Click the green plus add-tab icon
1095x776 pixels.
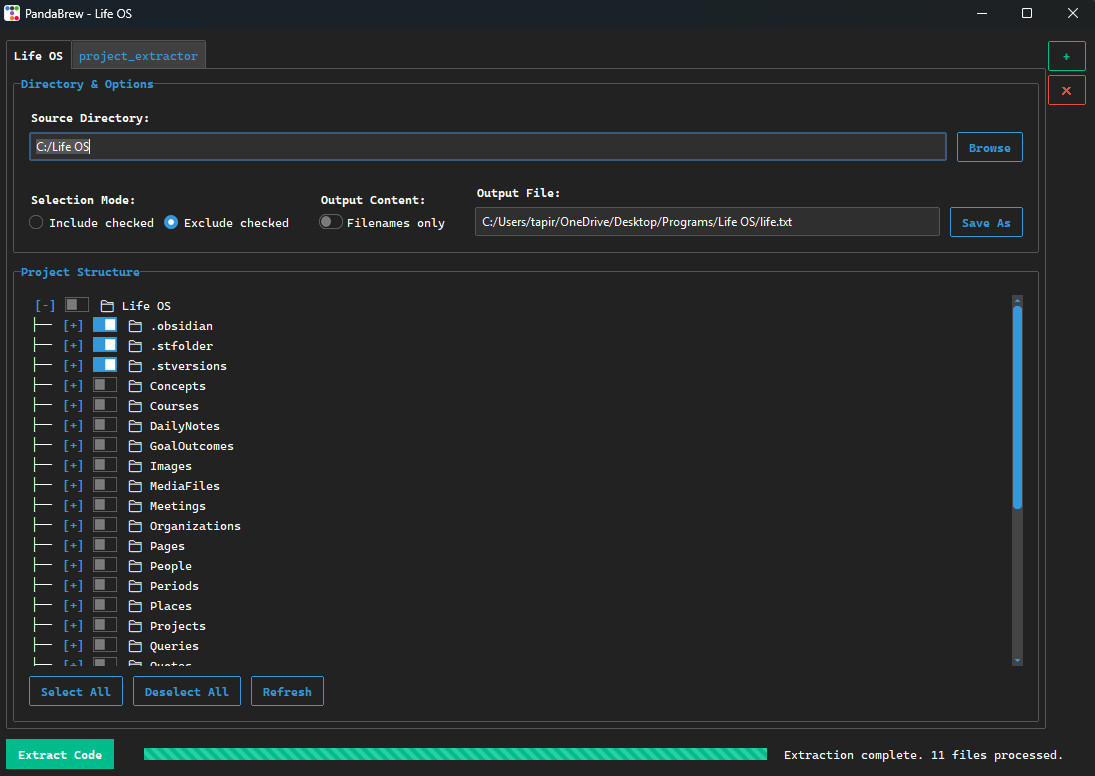1066,56
